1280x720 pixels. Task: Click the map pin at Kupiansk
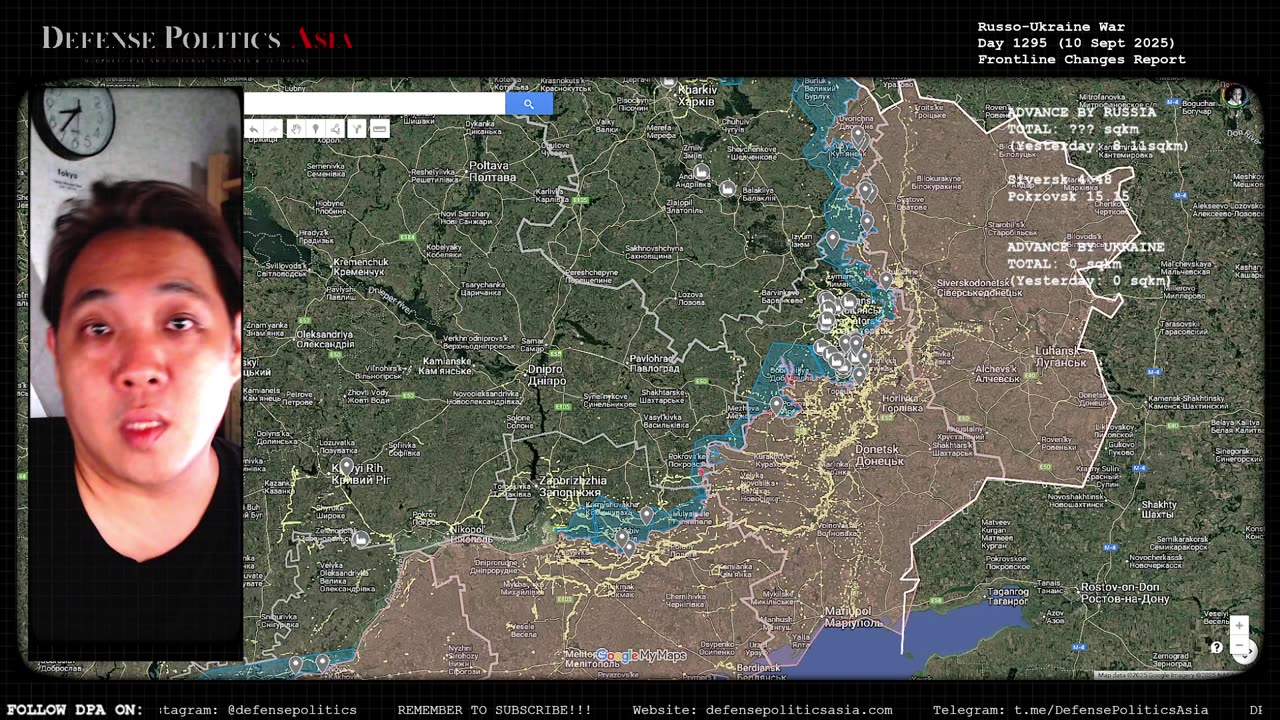(x=857, y=135)
